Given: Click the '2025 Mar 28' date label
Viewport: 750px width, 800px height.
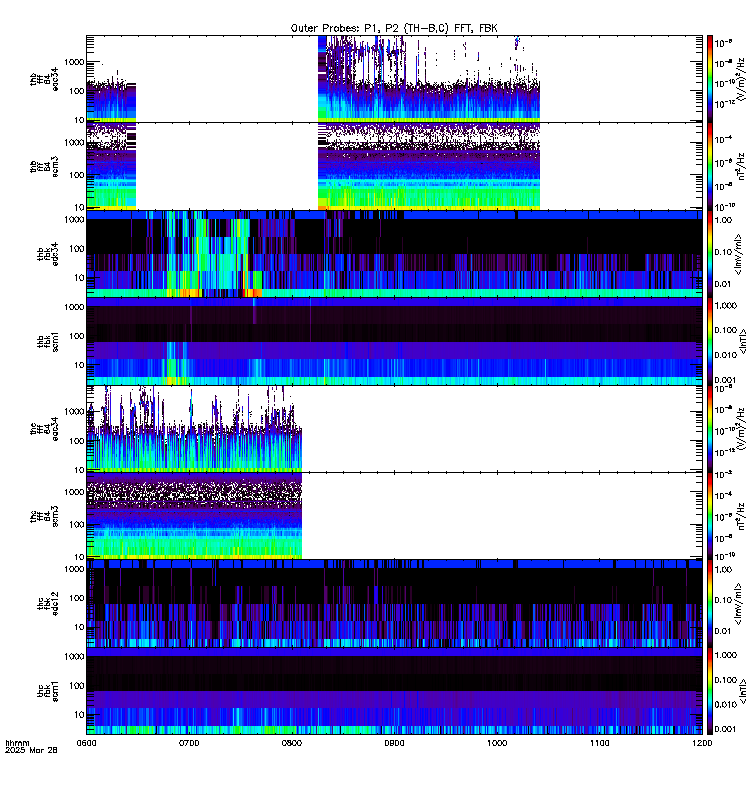Looking at the screenshot, I should 31,750.
